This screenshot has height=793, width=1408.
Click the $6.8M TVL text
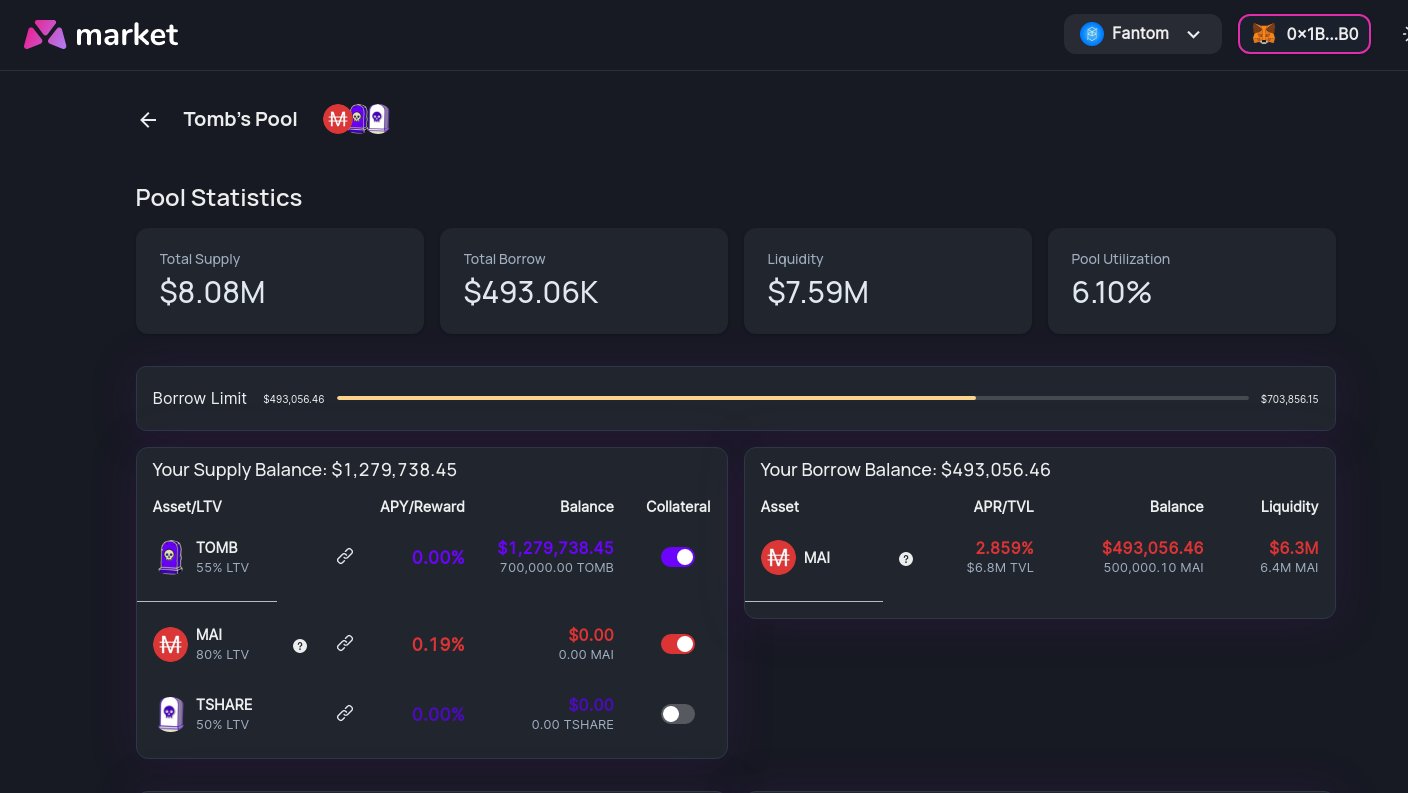tap(1000, 568)
